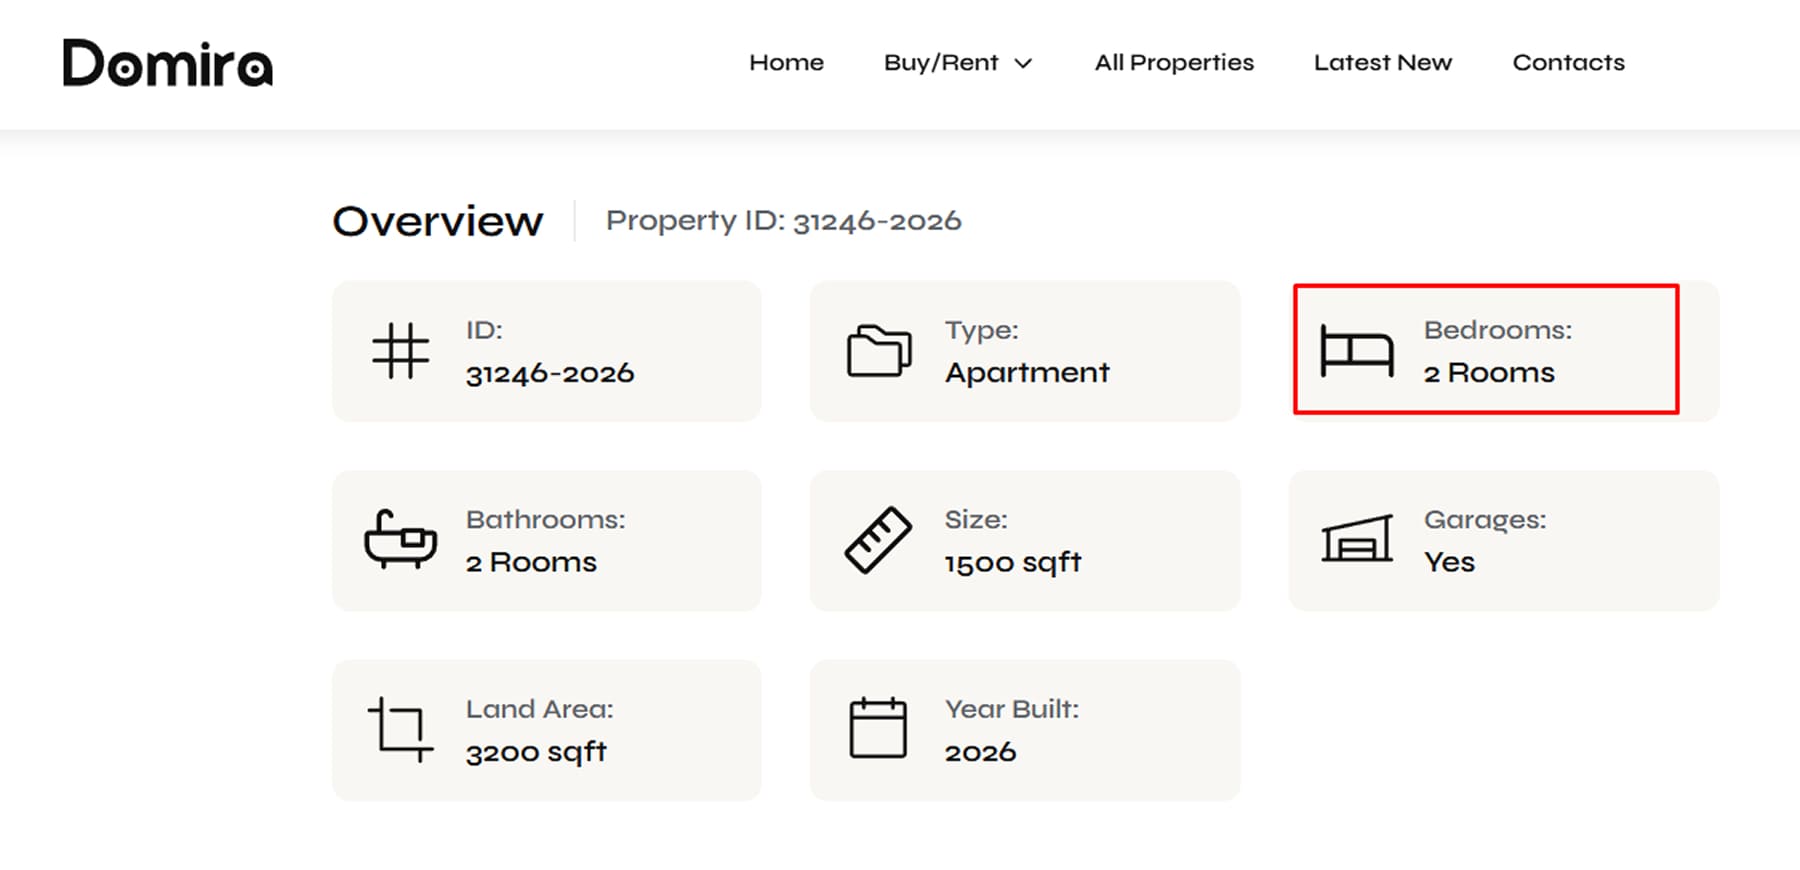Open the Buy/Rent menu
The width and height of the screenshot is (1800, 870).
(x=958, y=63)
